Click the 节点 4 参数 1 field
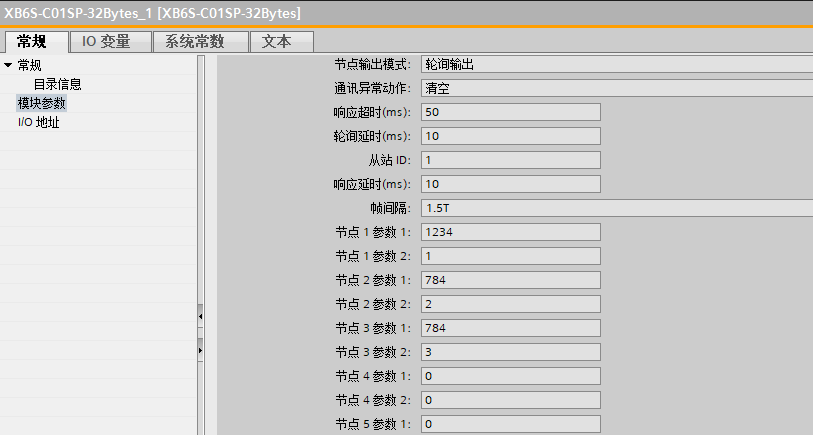Screen dimensions: 813x435 tap(510, 376)
